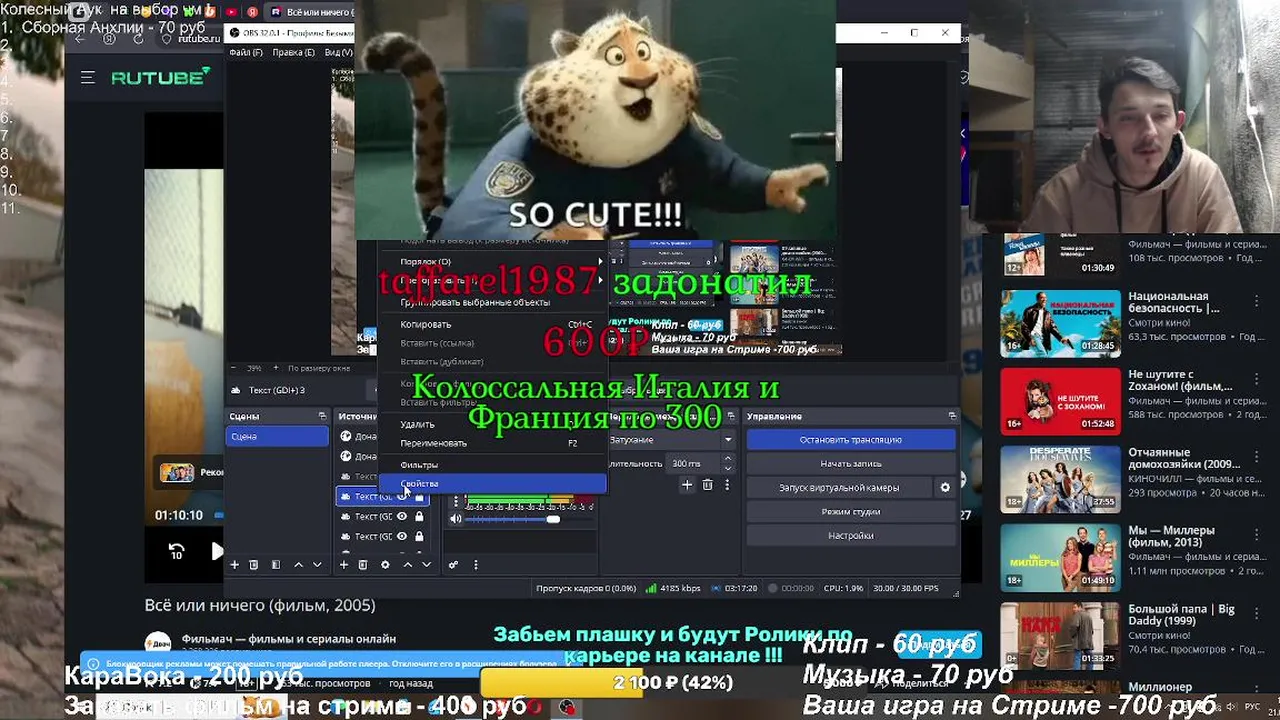Open the Правка menu in OBS
The width and height of the screenshot is (1280, 720).
click(293, 52)
